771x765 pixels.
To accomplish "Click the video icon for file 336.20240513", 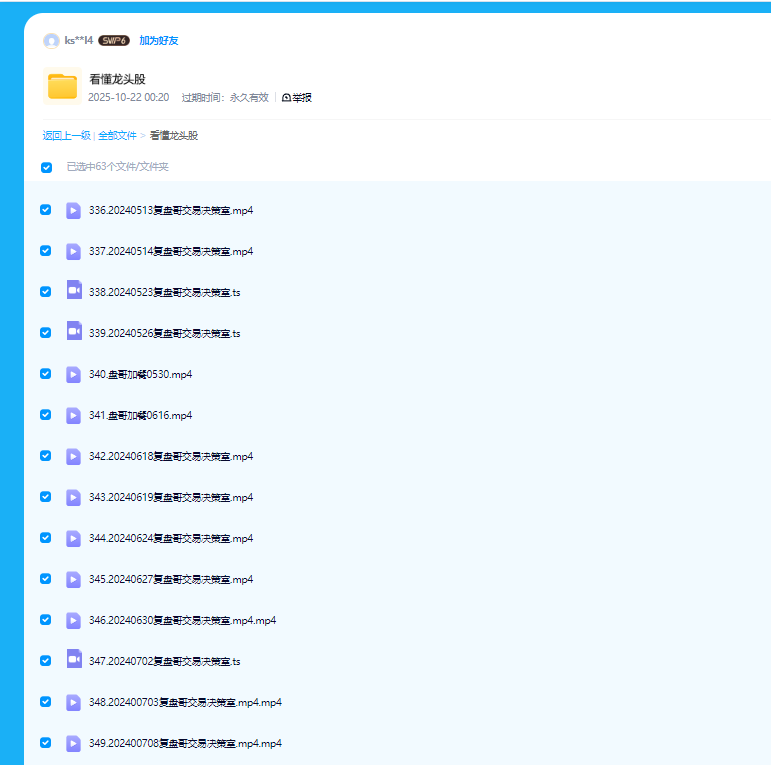I will pos(74,210).
